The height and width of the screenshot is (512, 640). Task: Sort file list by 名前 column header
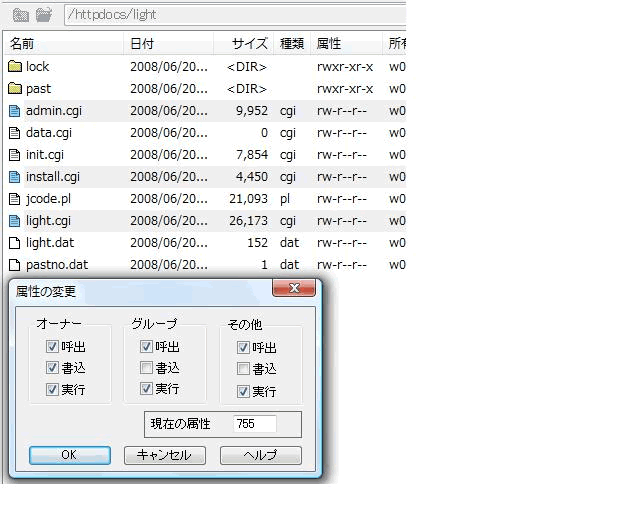[x=60, y=44]
